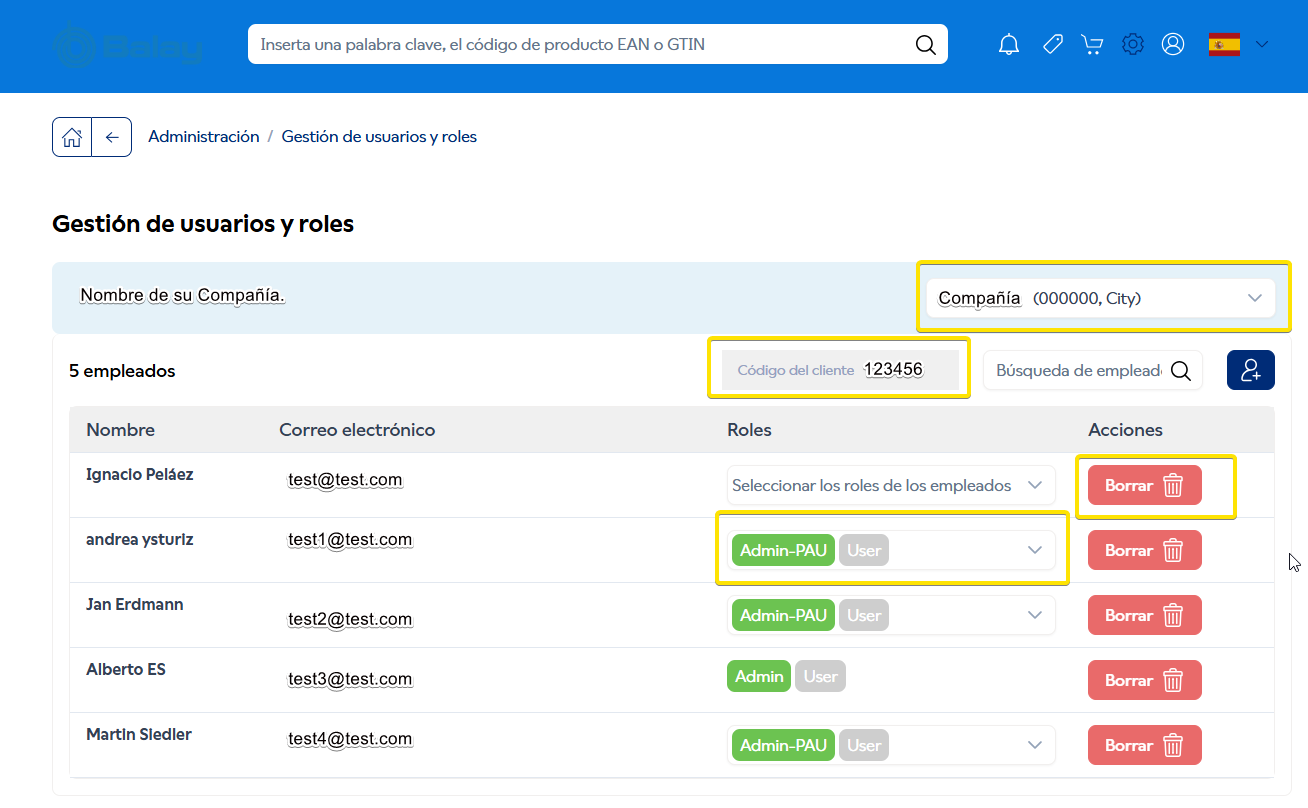
Task: Click the user account profile icon
Action: point(1173,45)
